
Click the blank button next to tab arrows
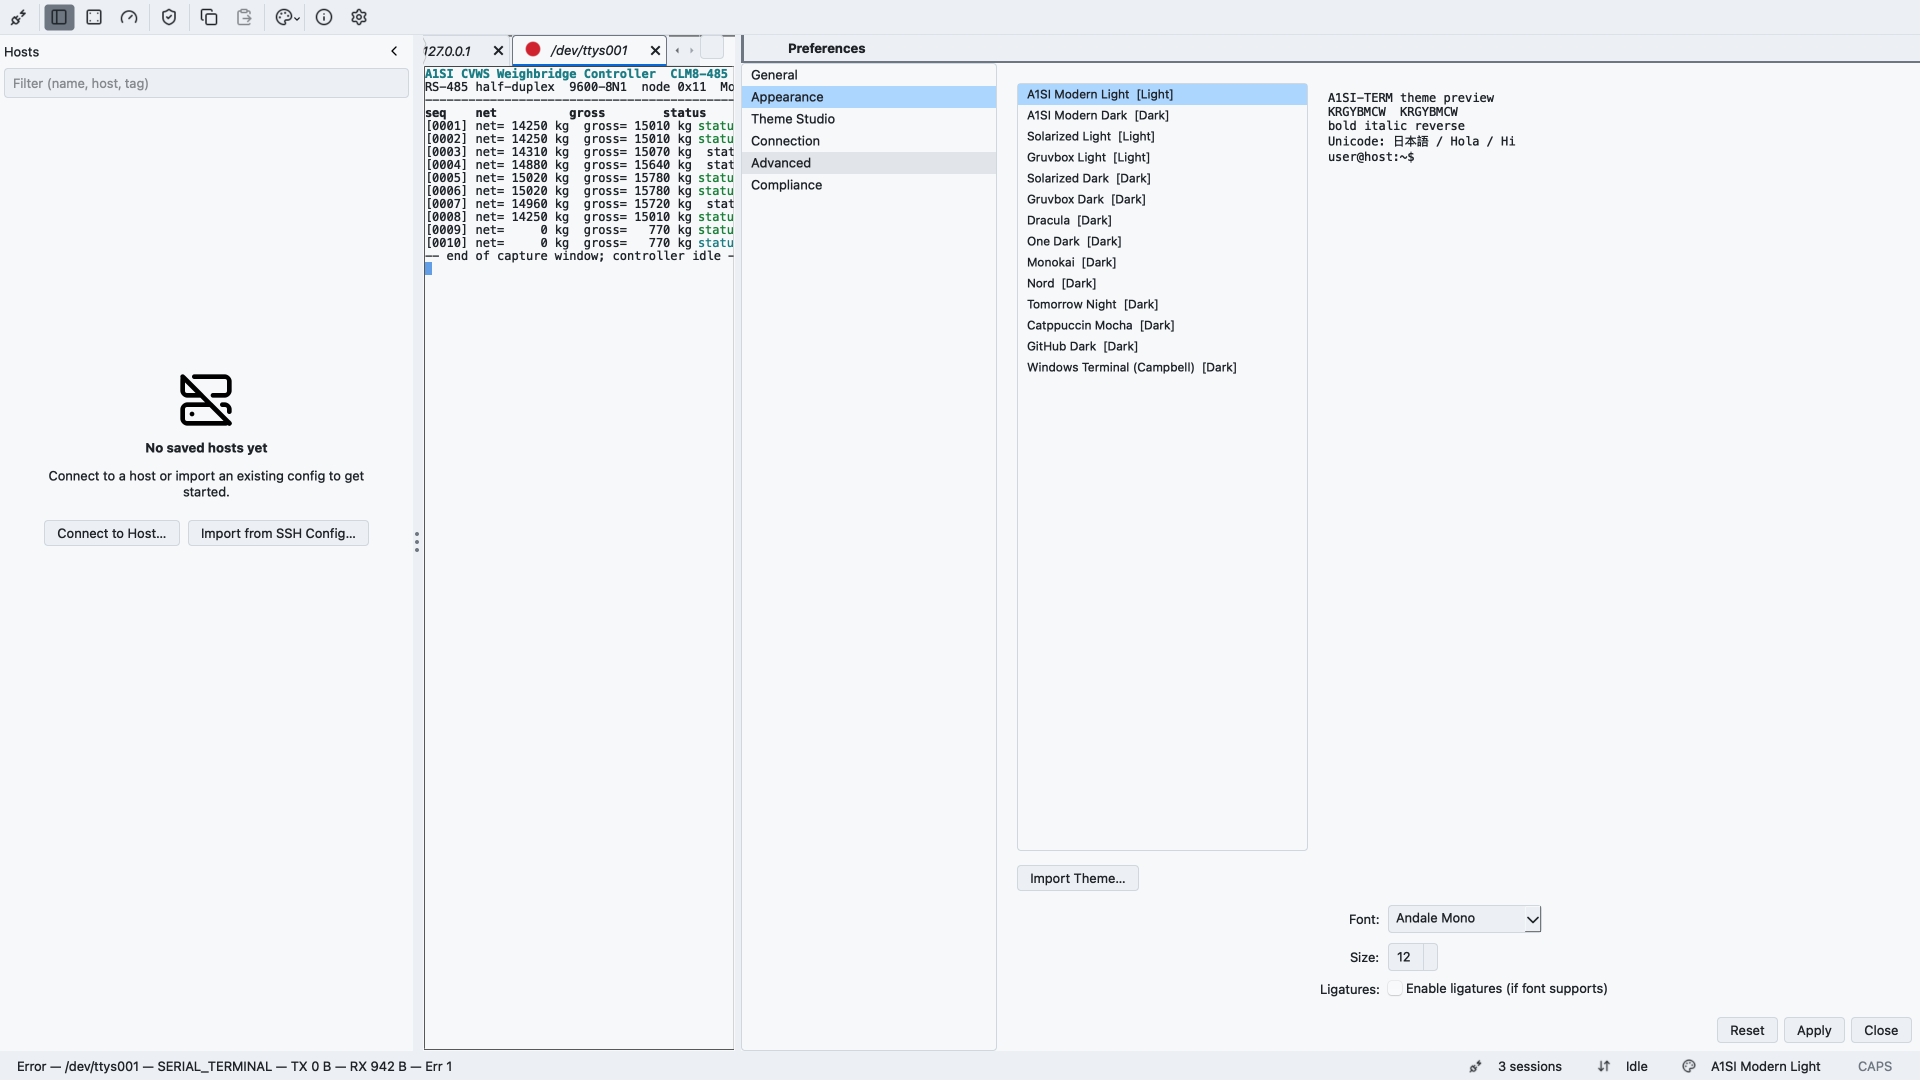coord(712,48)
